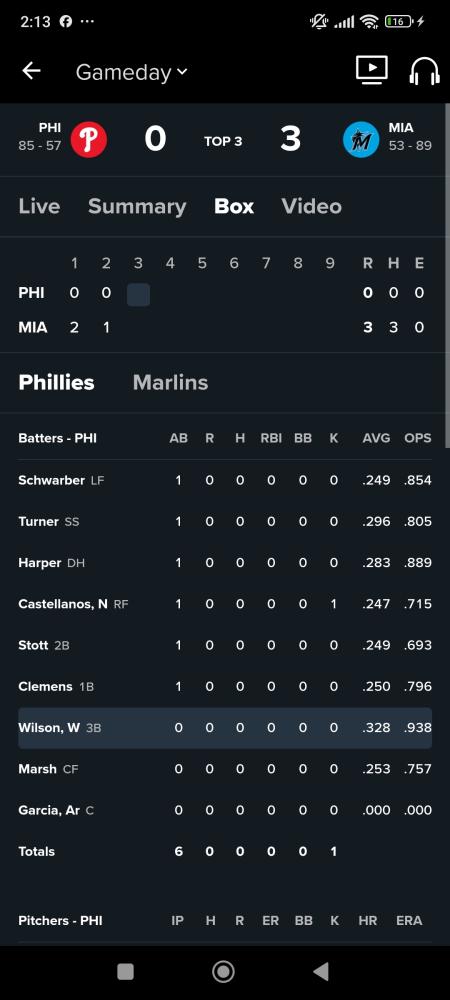Tap the highlighted 3rd inning cell
Image resolution: width=450 pixels, height=1000 pixels.
[x=138, y=295]
